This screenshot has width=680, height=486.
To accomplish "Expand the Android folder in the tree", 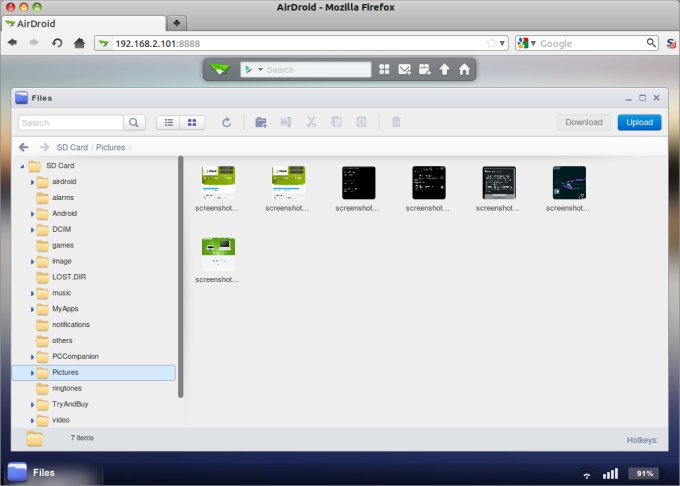I will (32, 214).
